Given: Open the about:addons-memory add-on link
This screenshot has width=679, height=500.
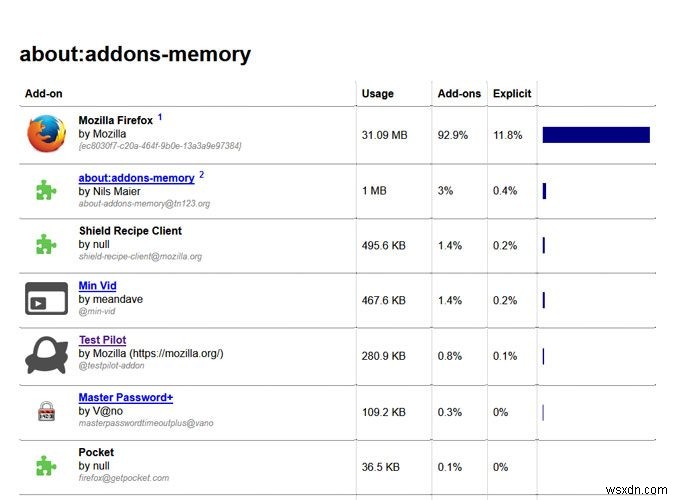Looking at the screenshot, I should 136,178.
